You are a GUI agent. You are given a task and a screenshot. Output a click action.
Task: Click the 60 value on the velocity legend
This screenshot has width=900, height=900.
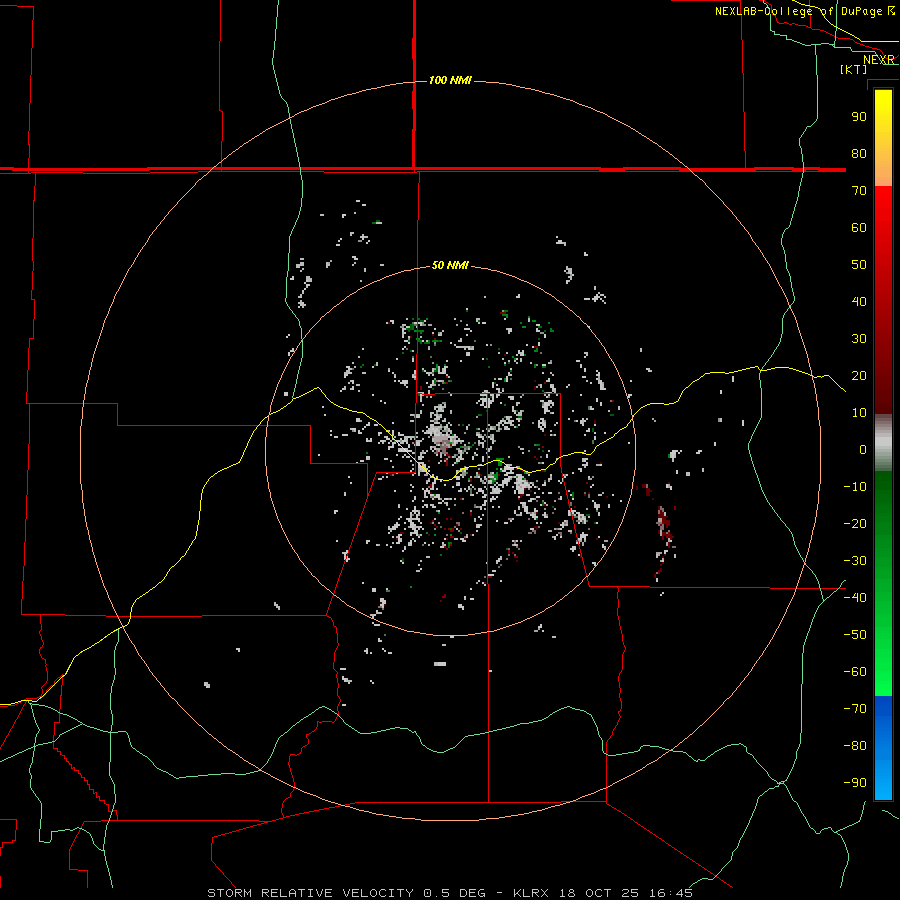click(x=859, y=227)
